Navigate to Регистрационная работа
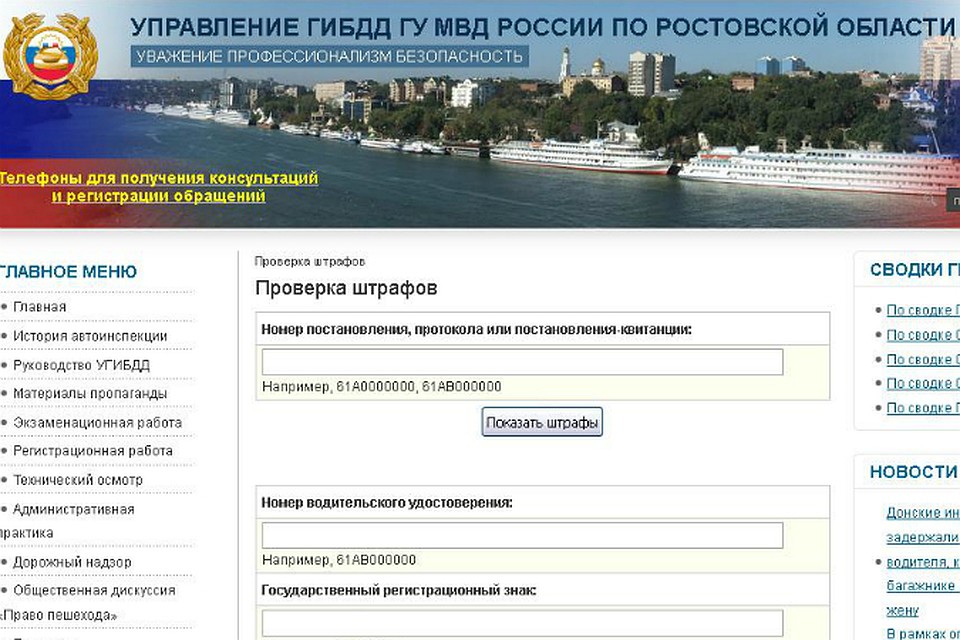The image size is (960, 640). [93, 451]
